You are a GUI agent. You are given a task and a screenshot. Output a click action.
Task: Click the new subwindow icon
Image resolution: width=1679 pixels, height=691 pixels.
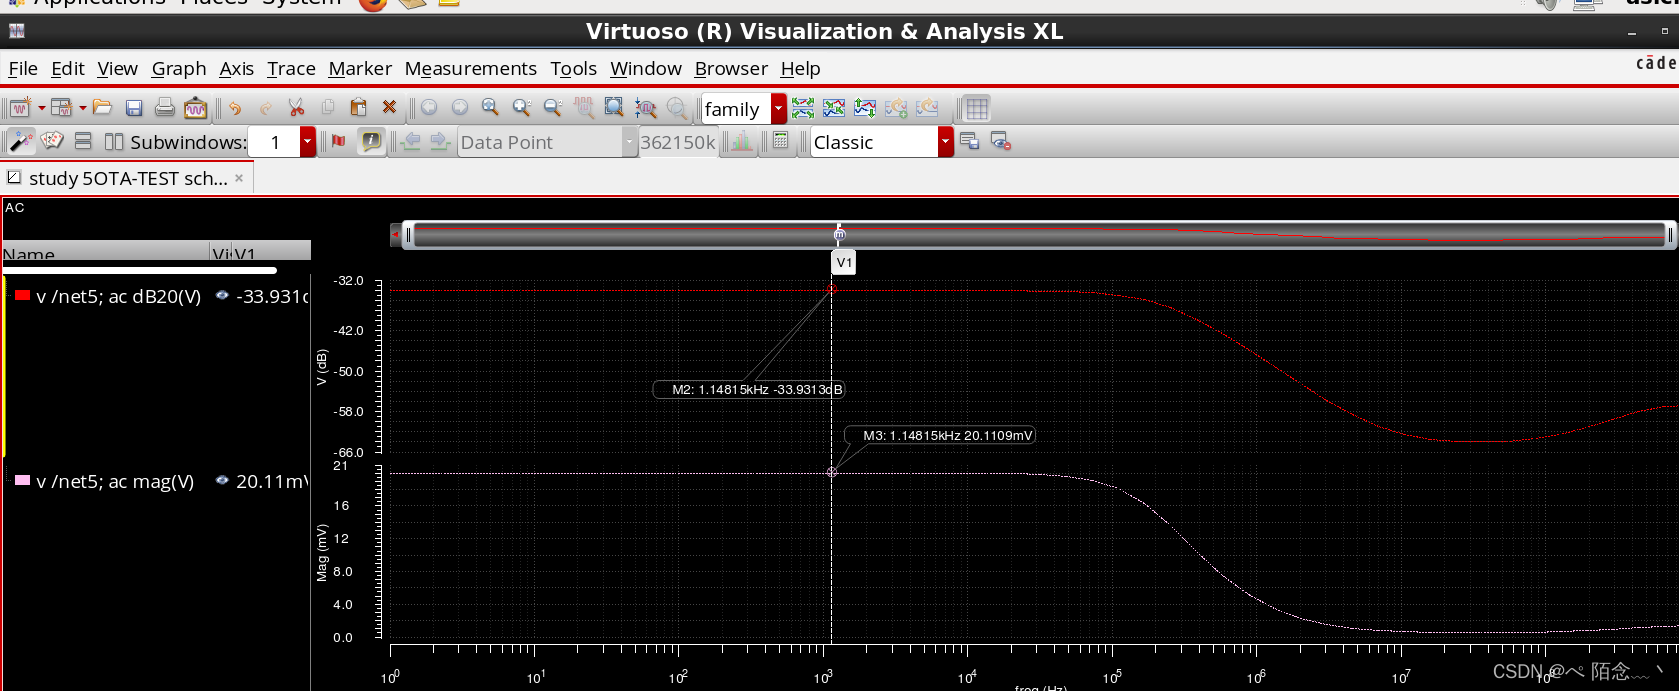[62, 108]
